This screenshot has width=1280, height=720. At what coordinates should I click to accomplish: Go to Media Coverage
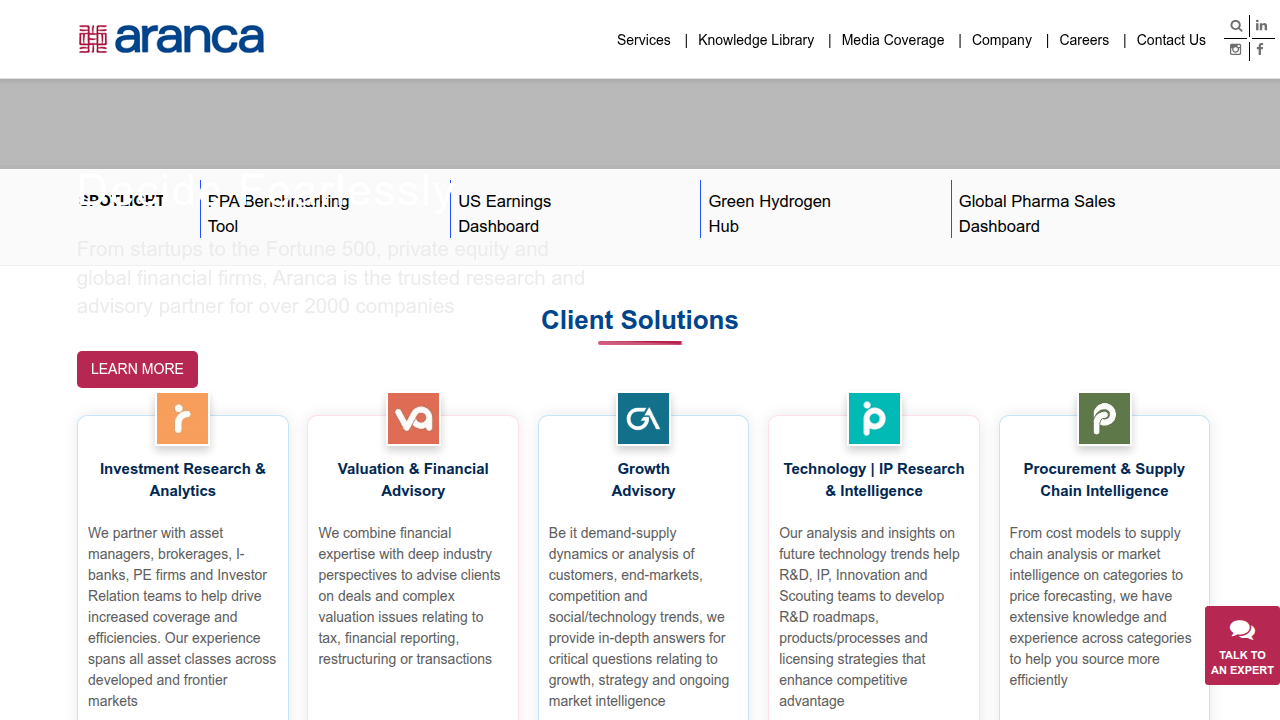click(893, 40)
